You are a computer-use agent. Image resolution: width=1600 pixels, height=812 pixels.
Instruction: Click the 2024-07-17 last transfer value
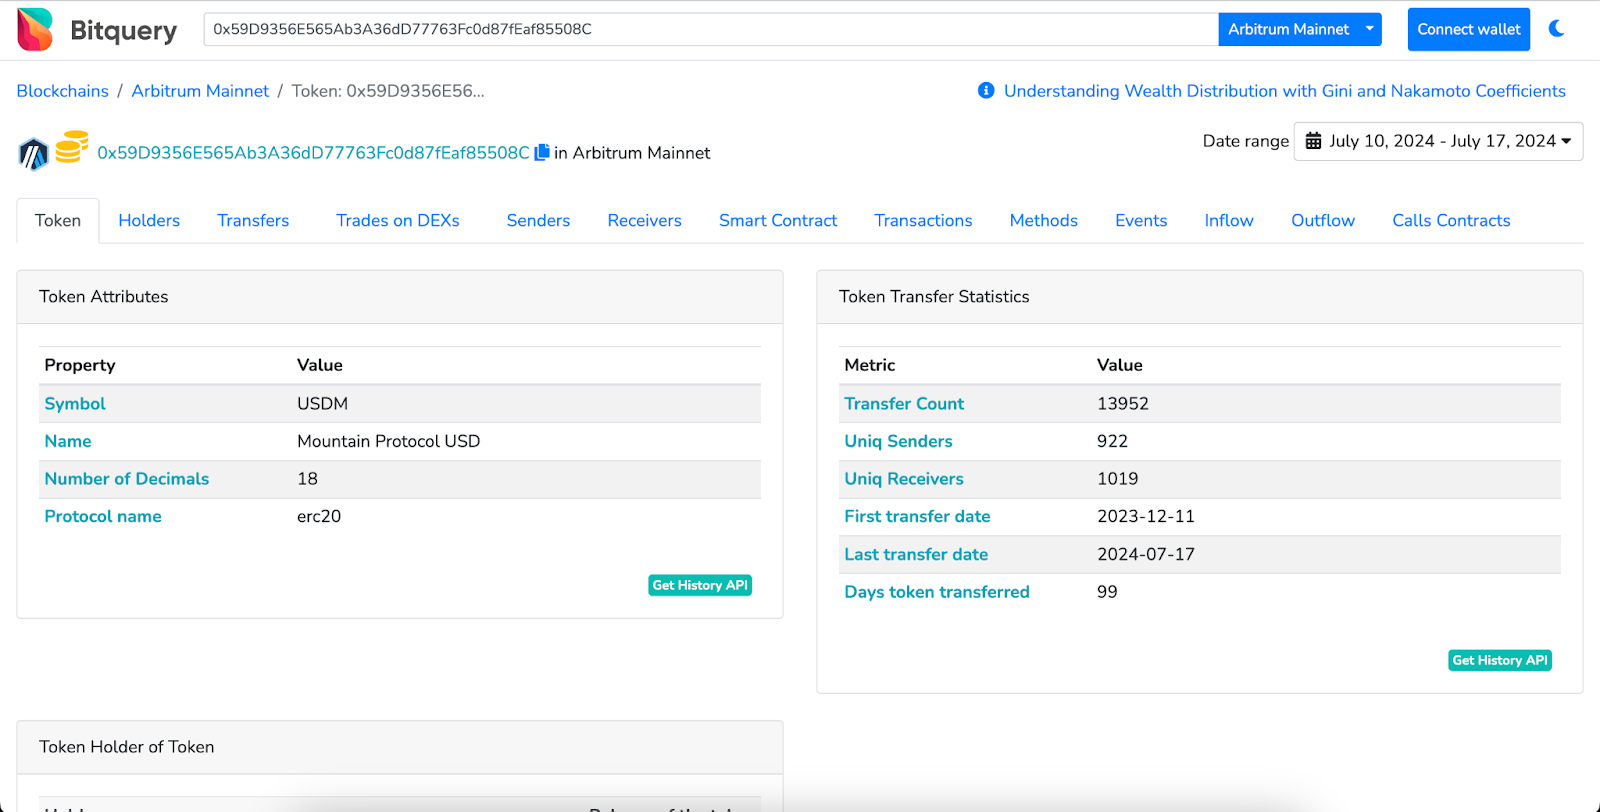(1146, 554)
